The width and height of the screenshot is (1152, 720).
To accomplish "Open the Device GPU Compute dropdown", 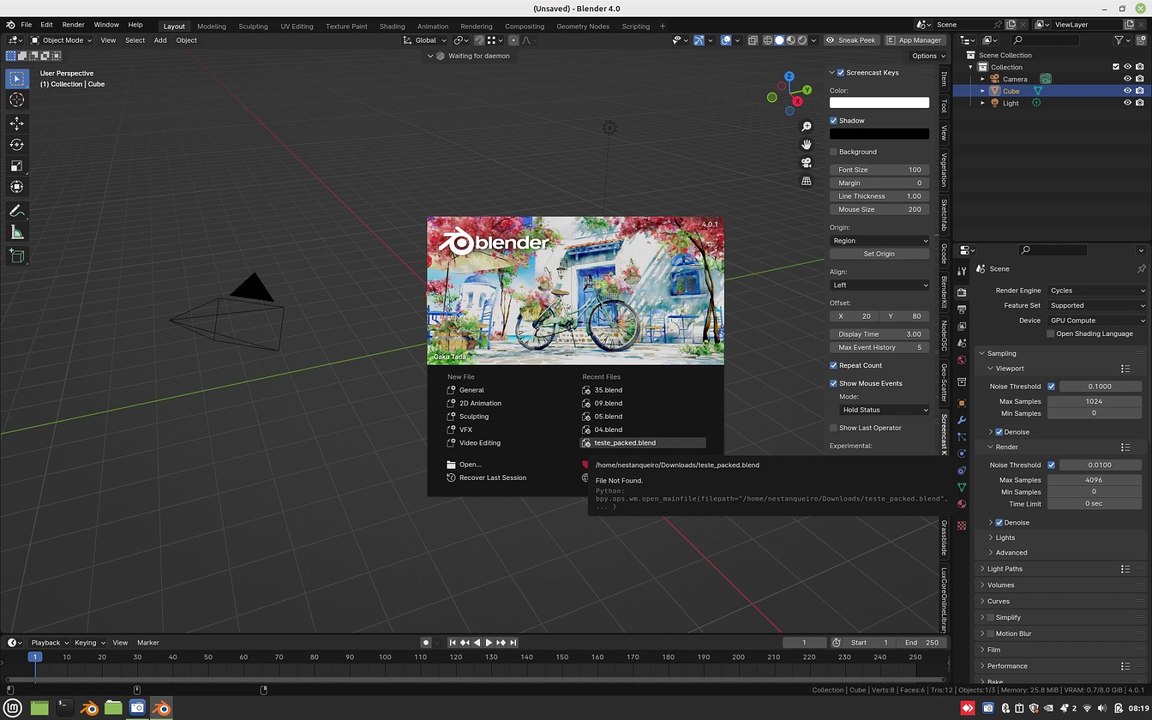I will [x=1097, y=320].
